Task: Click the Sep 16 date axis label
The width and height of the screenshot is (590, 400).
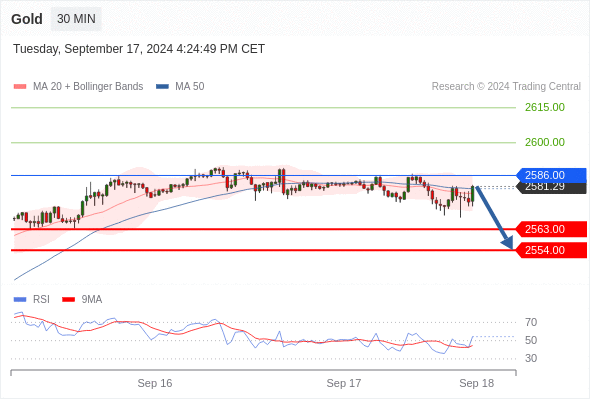Action: [x=155, y=383]
